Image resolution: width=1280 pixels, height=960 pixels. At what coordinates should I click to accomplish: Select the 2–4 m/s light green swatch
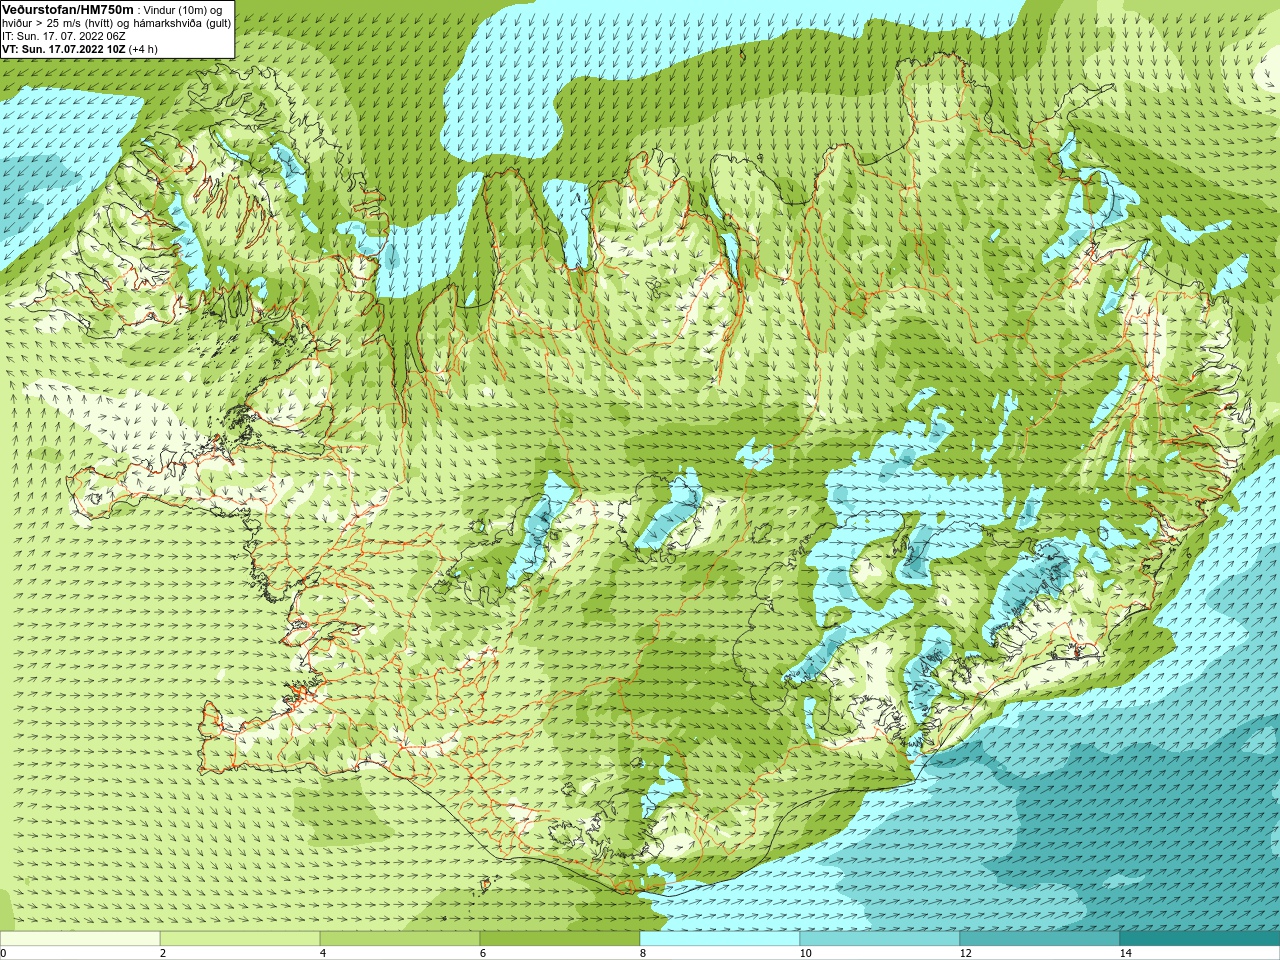coord(240,938)
